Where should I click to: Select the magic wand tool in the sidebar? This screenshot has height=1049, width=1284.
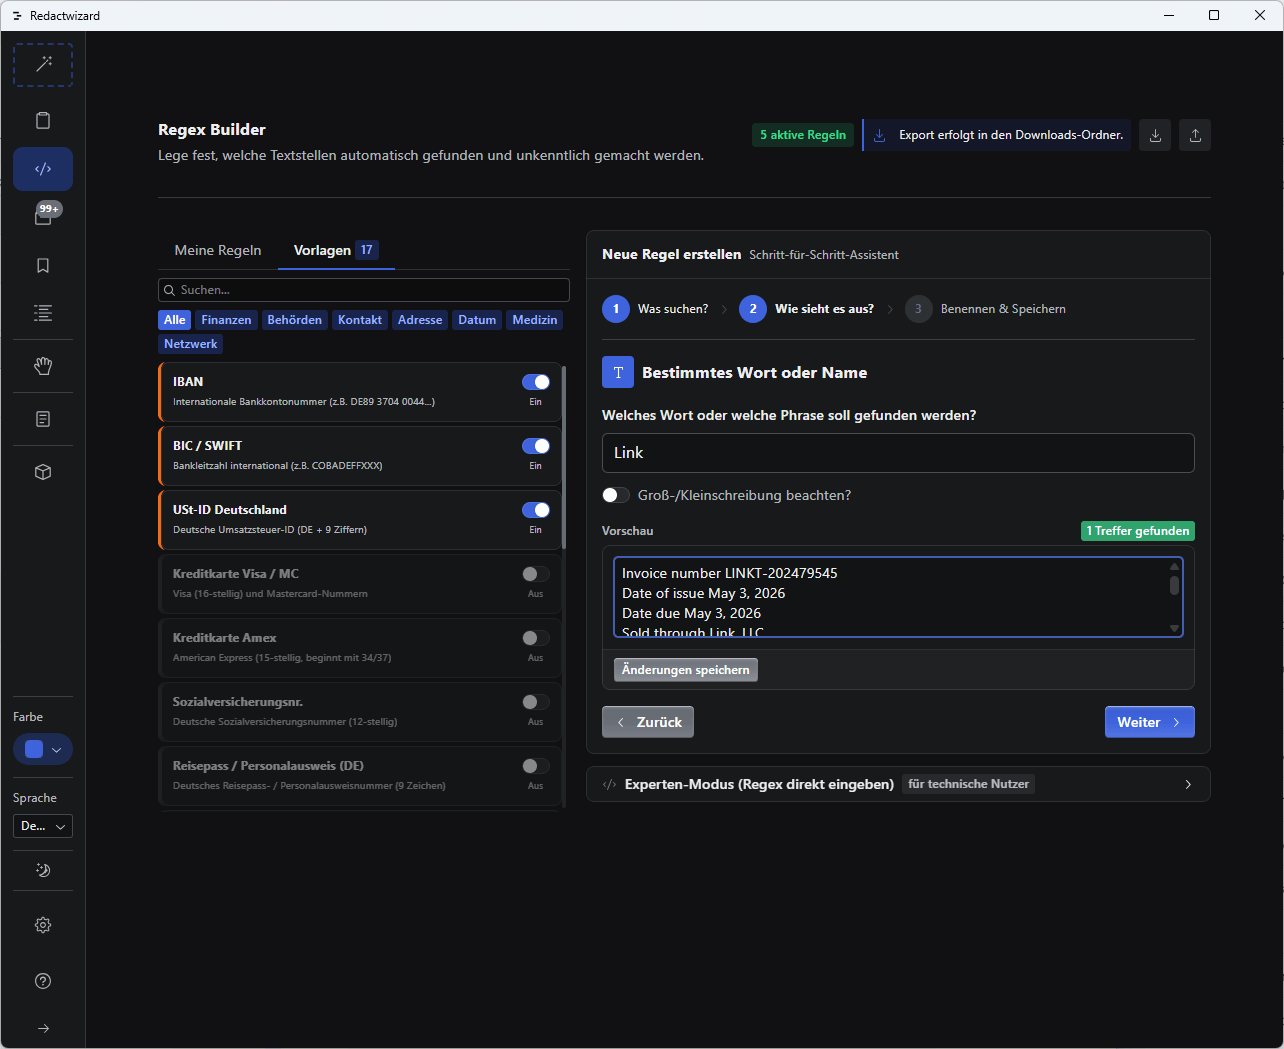(x=43, y=65)
